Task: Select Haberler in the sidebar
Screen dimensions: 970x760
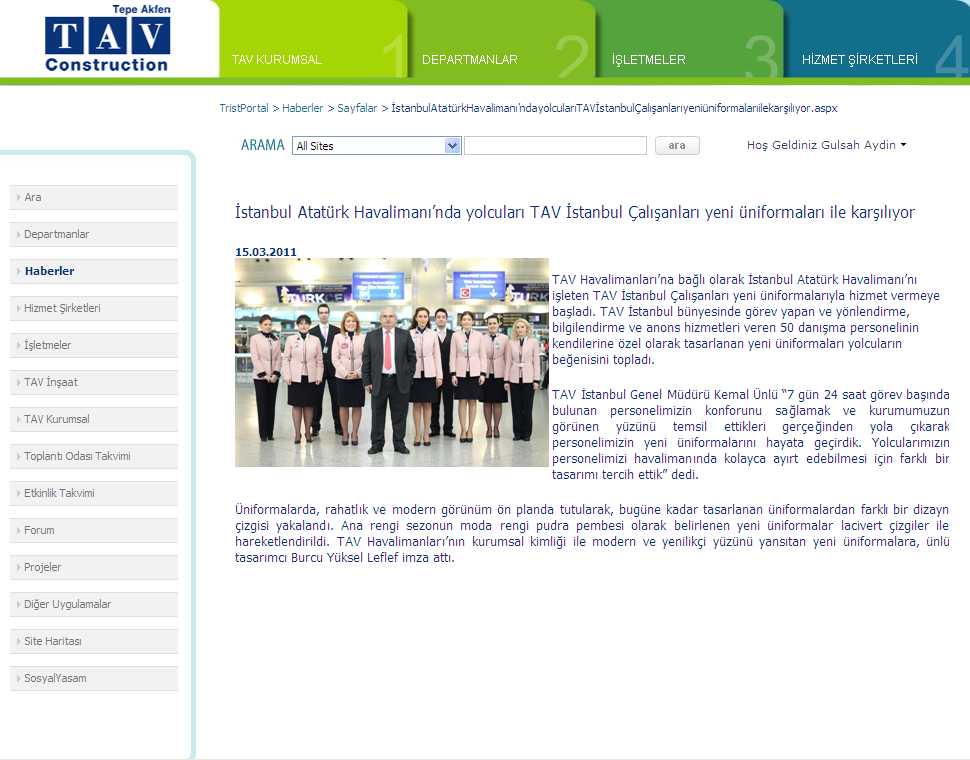Action: coord(94,271)
